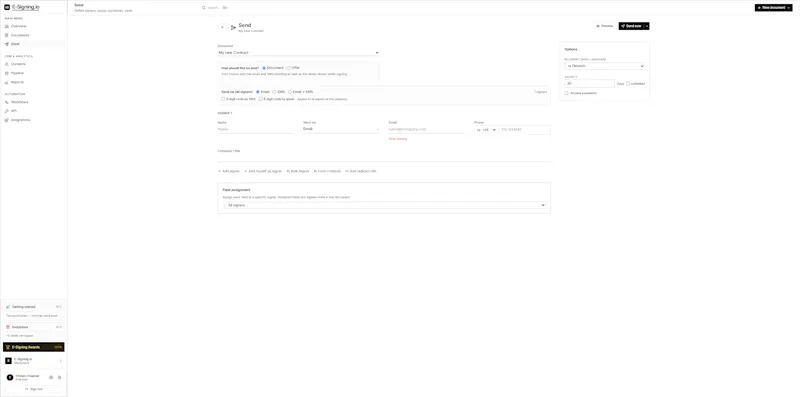Click the Send now button
Image resolution: width=800 pixels, height=397 pixels.
coord(631,26)
